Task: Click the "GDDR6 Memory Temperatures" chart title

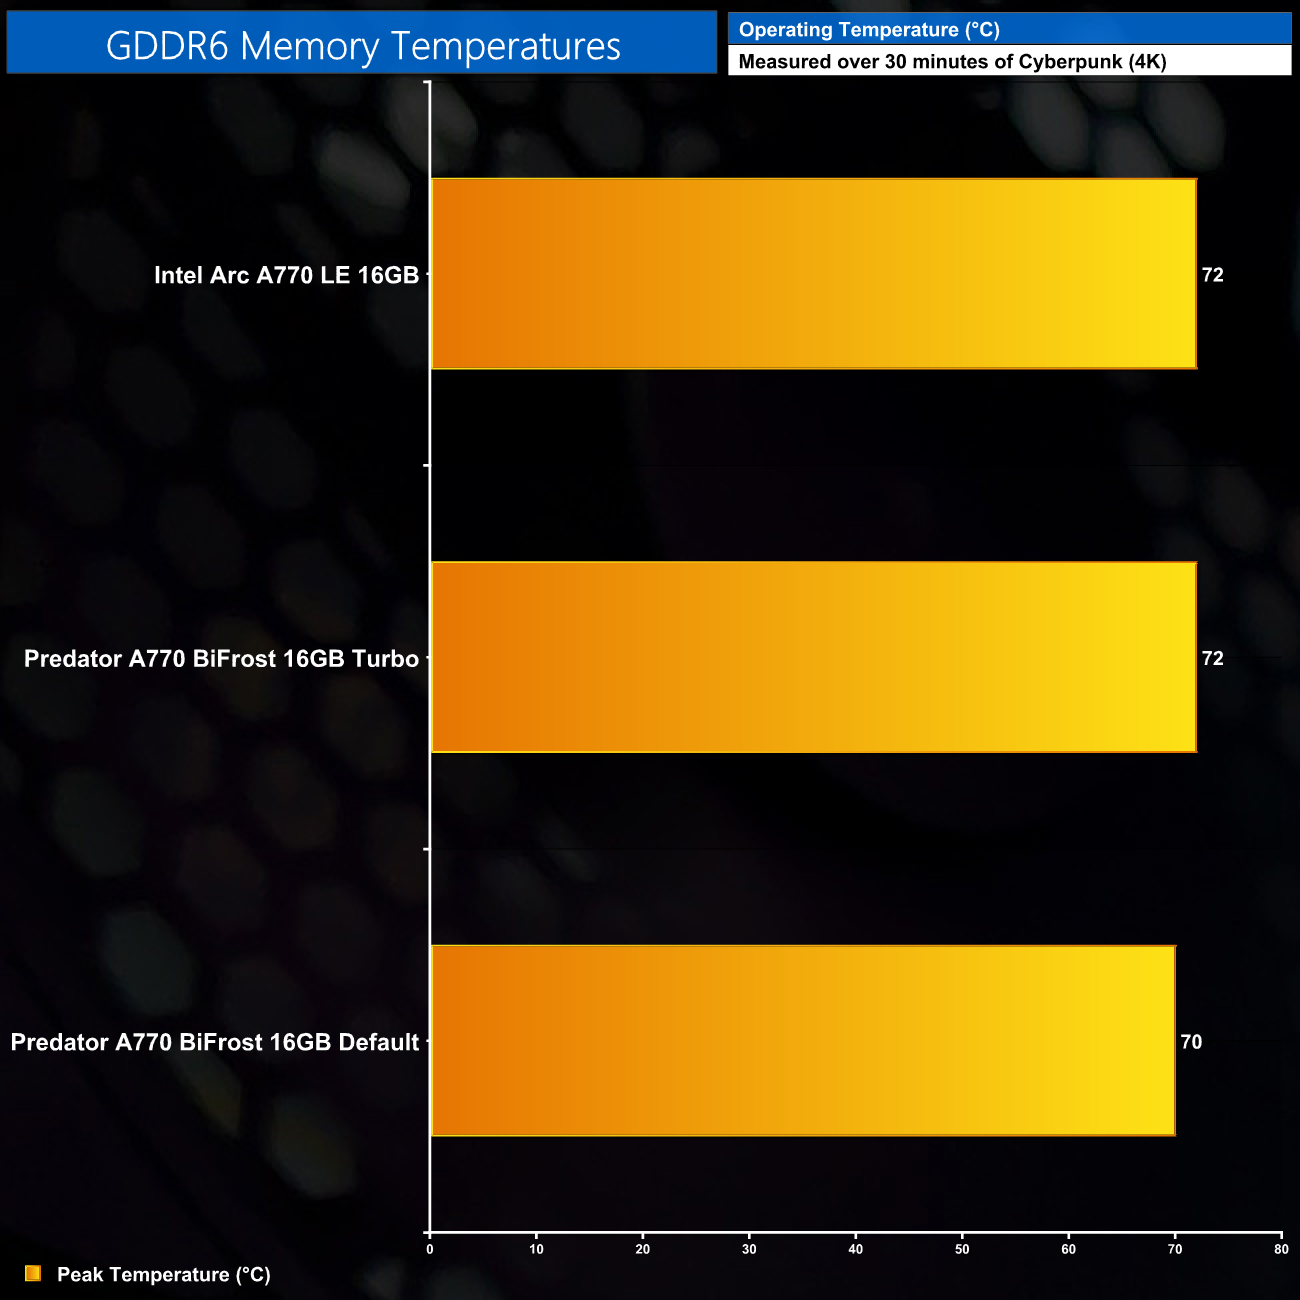Action: click(363, 46)
